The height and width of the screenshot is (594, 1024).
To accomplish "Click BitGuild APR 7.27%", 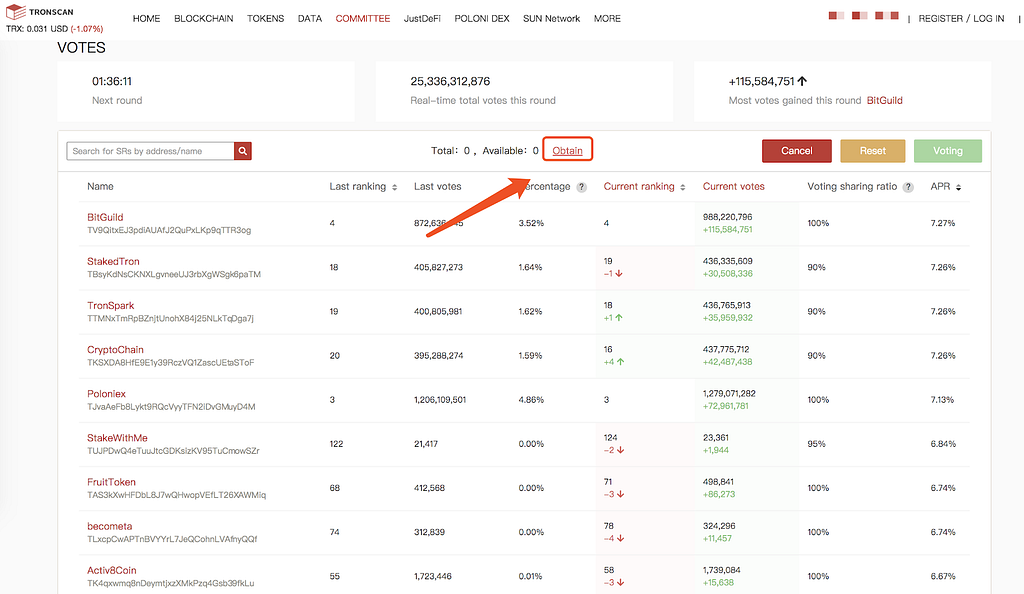I will click(x=943, y=223).
